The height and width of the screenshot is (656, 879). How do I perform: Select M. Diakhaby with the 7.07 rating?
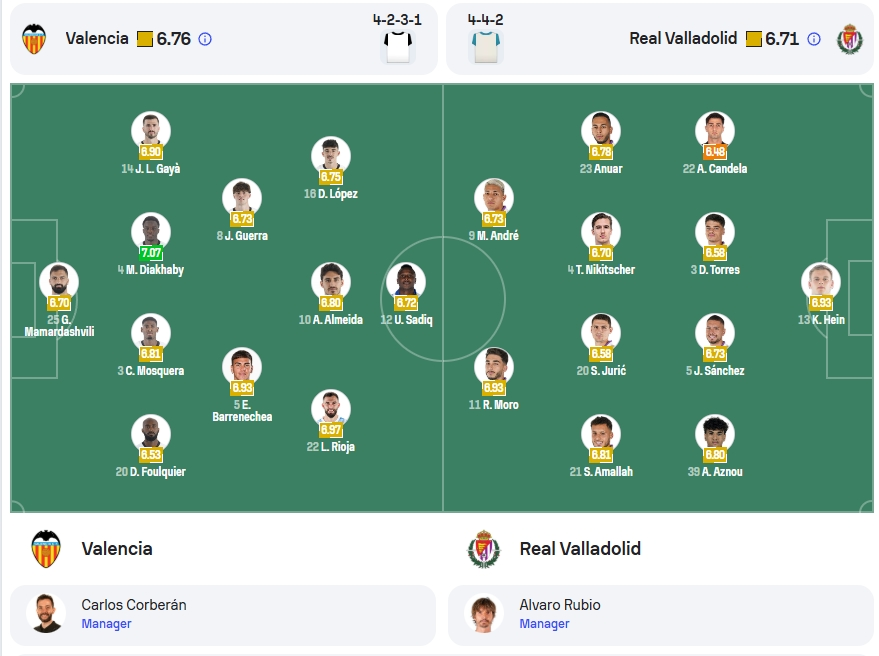click(x=151, y=232)
